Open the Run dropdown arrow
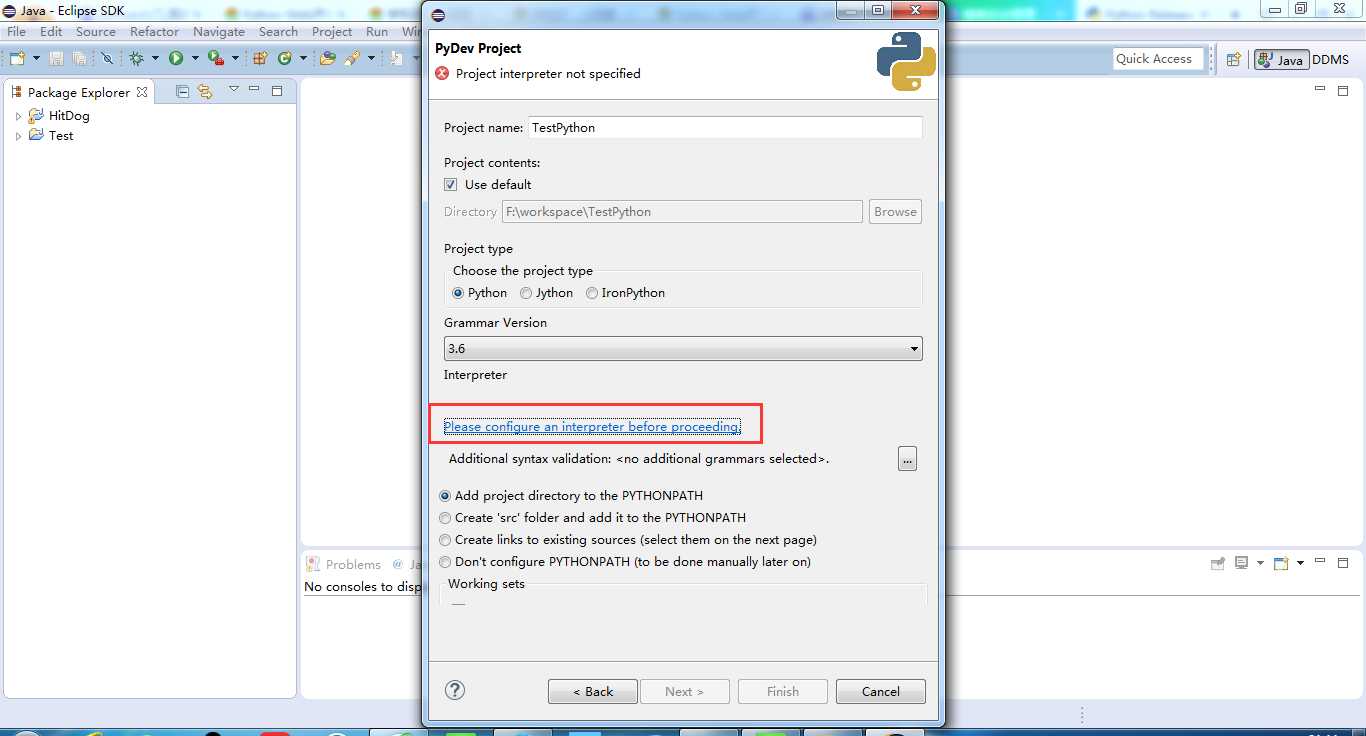The image size is (1366, 736). click(195, 59)
